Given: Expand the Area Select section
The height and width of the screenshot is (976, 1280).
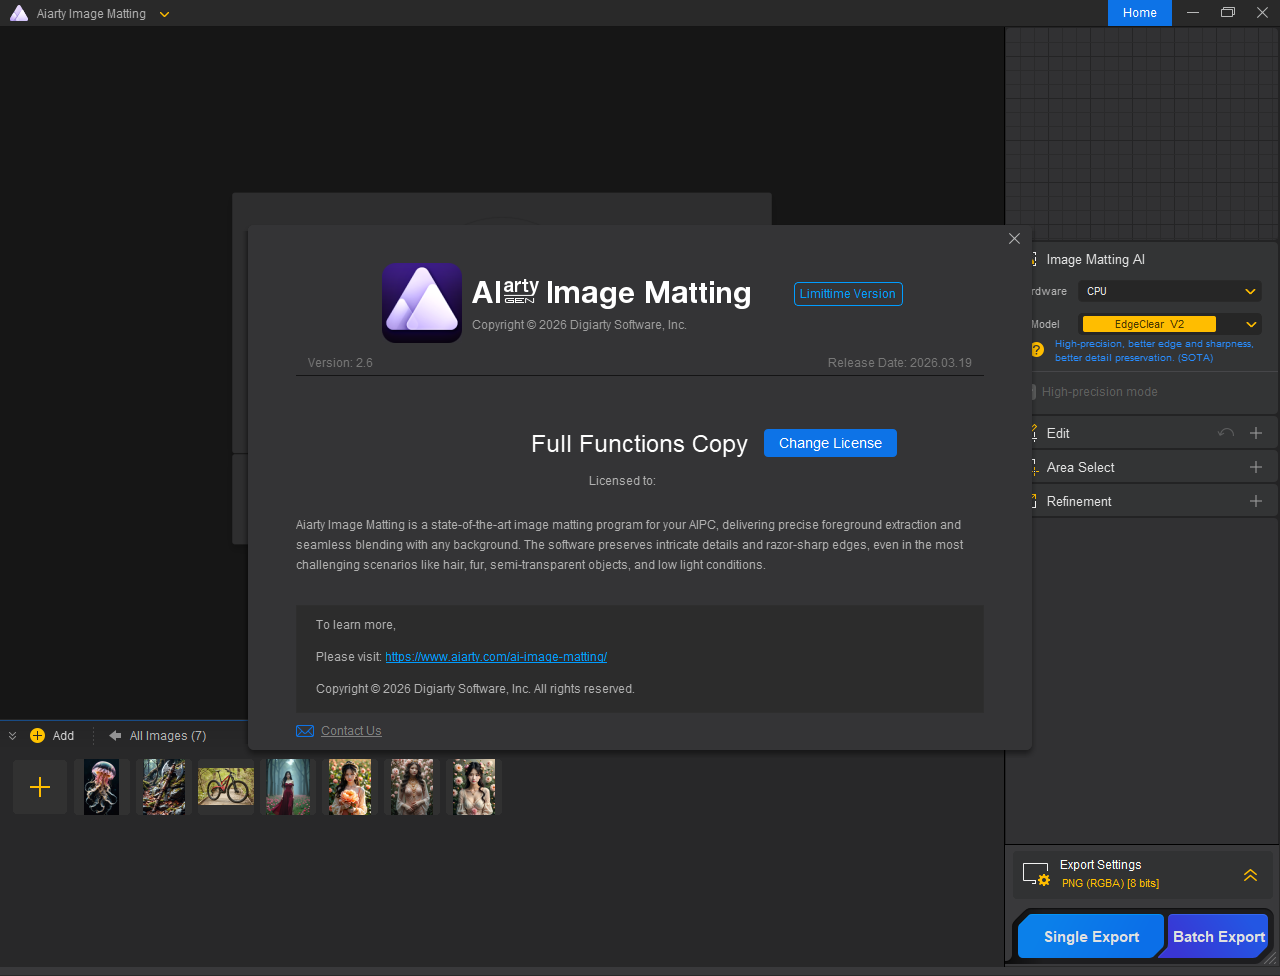Looking at the screenshot, I should (x=1256, y=467).
